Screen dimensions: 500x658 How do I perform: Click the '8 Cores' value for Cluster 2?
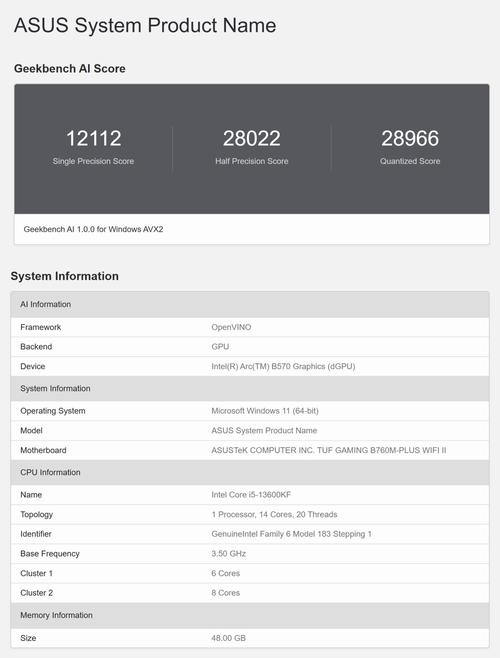(x=225, y=593)
